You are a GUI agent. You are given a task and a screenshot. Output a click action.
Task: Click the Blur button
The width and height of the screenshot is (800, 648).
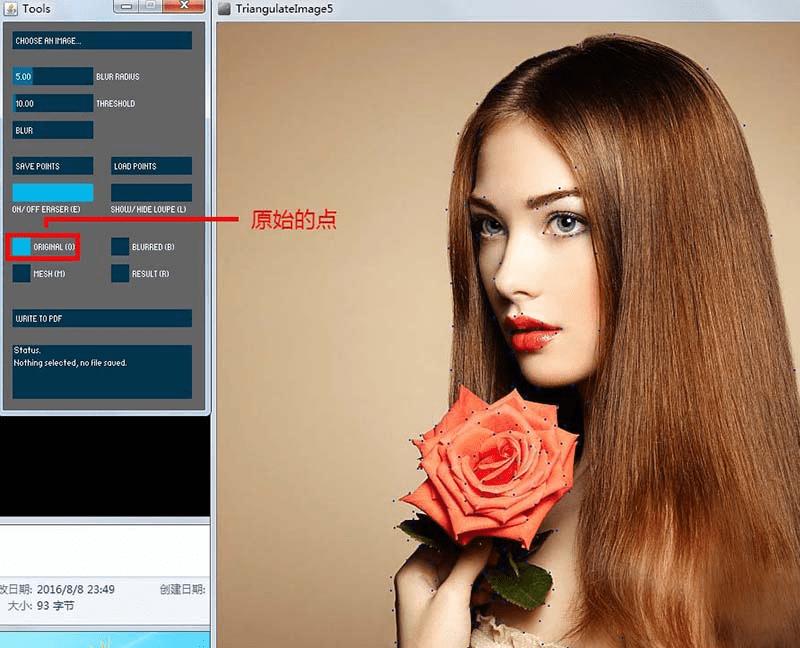pyautogui.click(x=53, y=130)
